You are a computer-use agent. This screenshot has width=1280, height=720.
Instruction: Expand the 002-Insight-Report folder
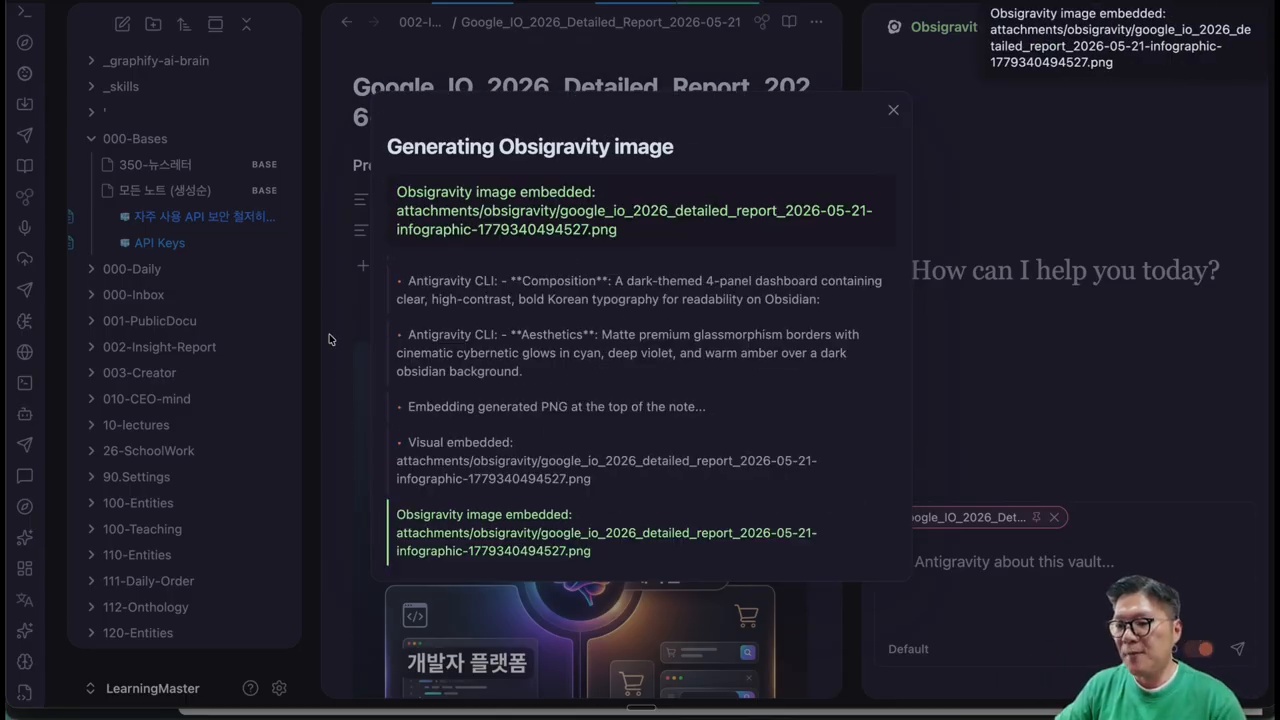[x=91, y=347]
